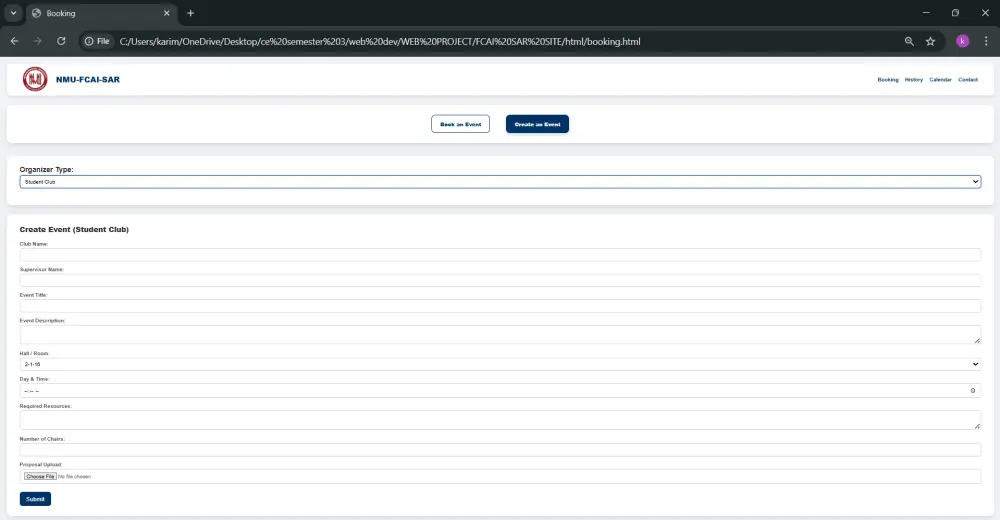The image size is (1000, 520).
Task: Click the browser forward arrow
Action: pyautogui.click(x=38, y=41)
